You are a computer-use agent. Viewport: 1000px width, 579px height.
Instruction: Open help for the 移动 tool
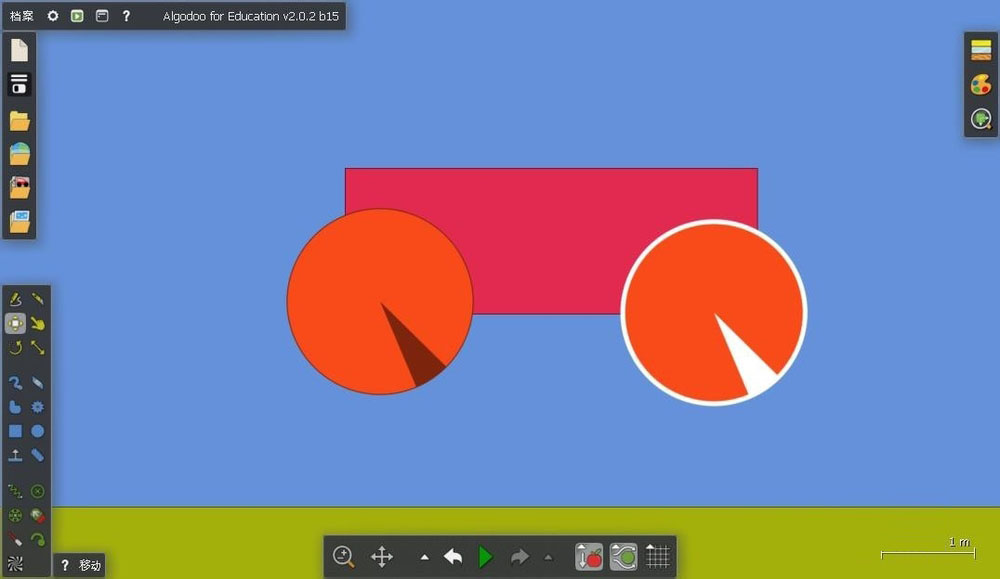[64, 565]
